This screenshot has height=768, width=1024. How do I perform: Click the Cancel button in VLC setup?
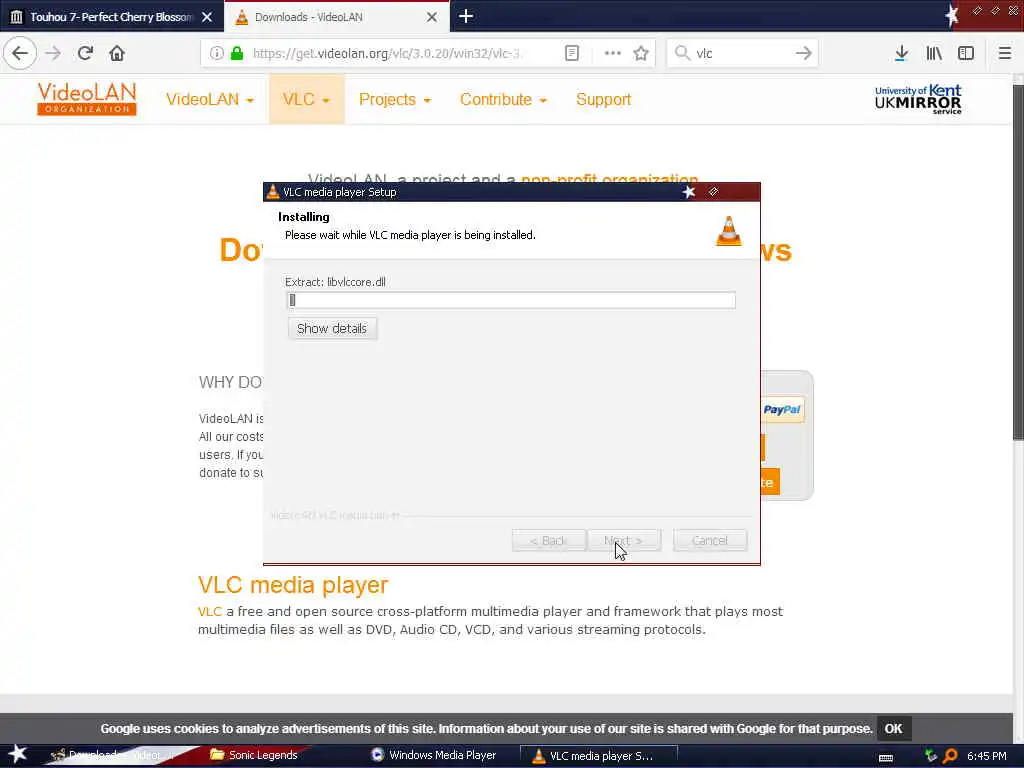click(x=710, y=541)
